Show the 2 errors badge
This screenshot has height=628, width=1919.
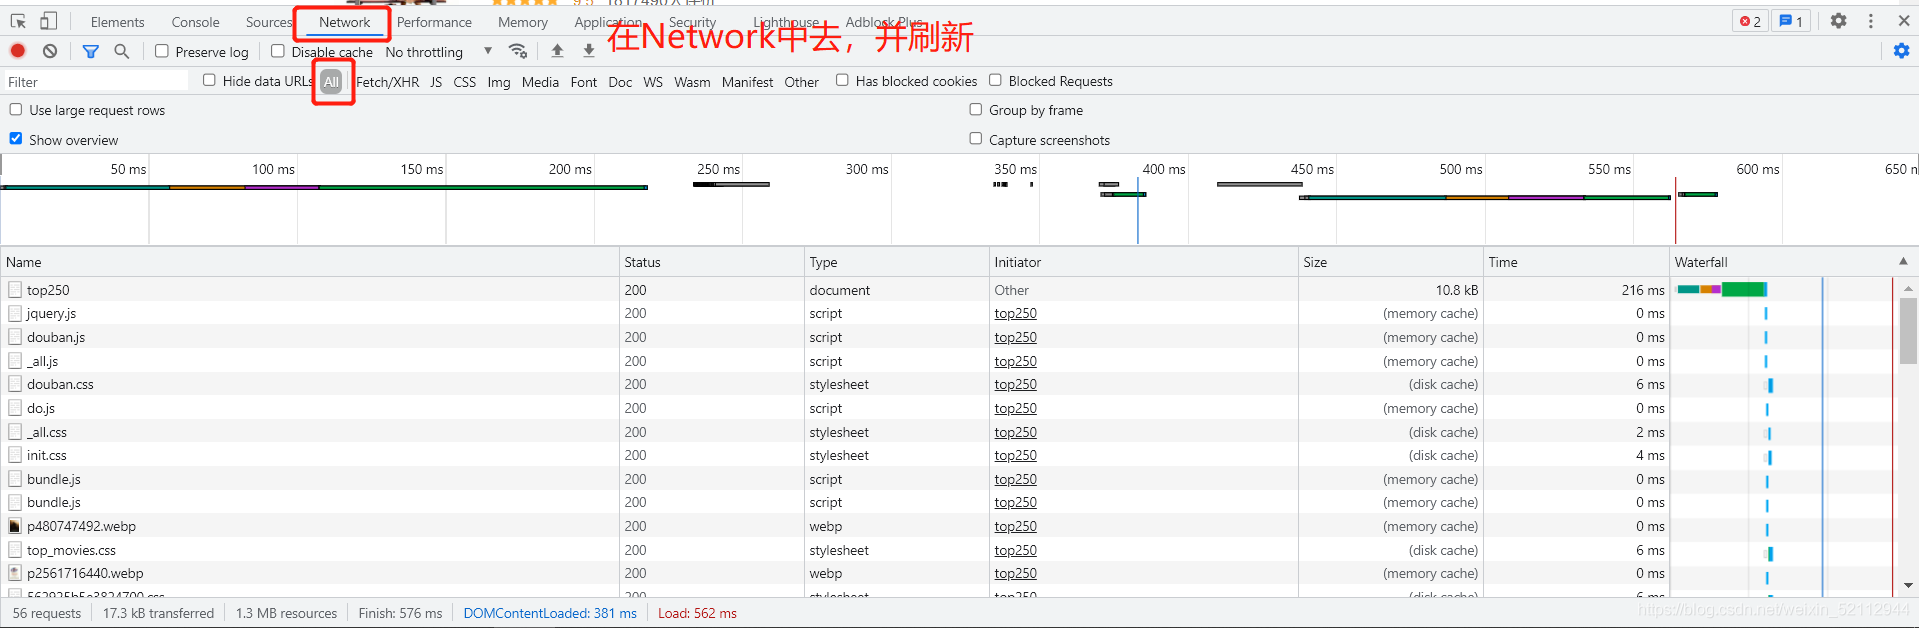click(x=1751, y=21)
